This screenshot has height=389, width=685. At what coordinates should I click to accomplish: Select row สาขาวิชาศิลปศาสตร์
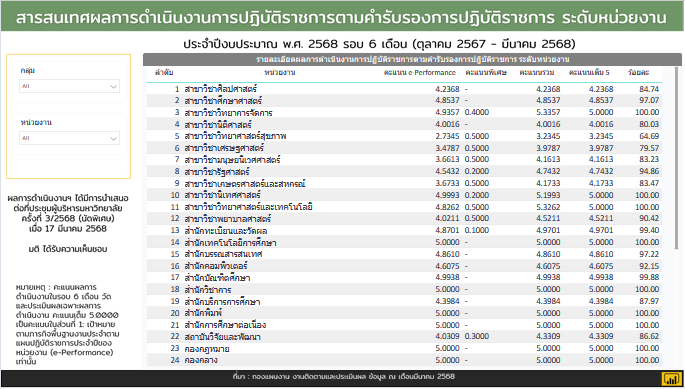coord(404,89)
